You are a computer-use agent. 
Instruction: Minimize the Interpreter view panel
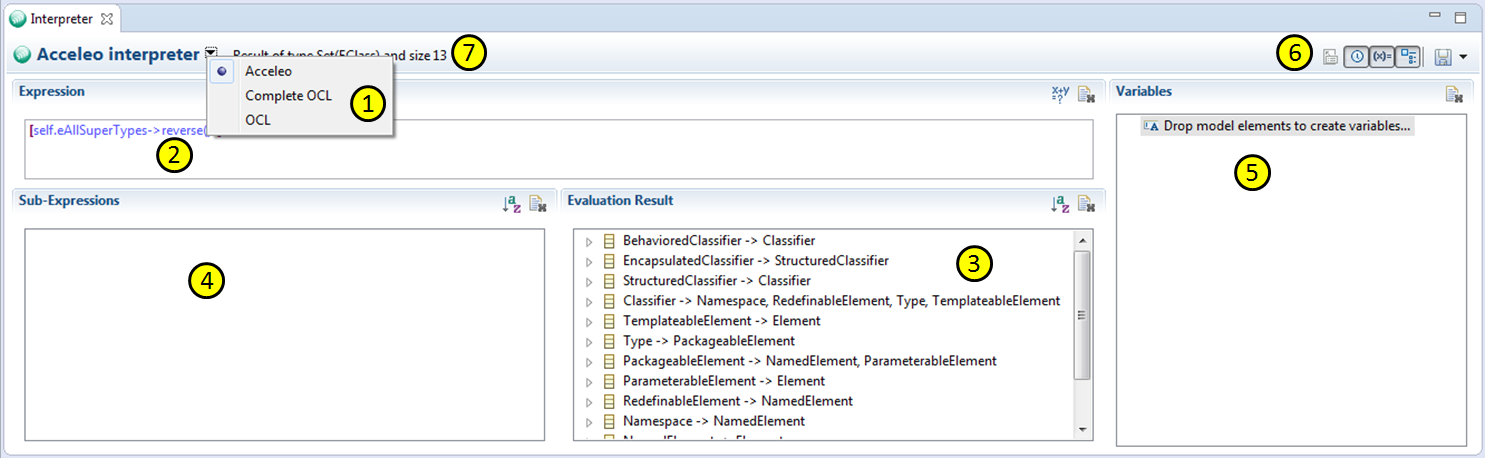coord(1435,16)
